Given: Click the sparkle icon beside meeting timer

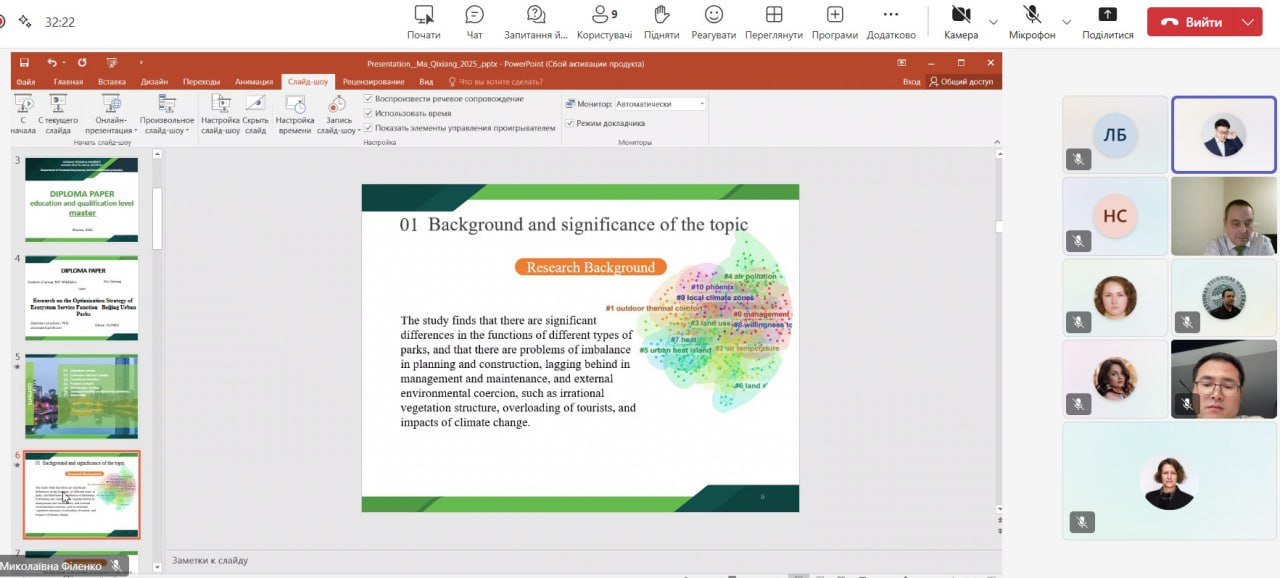Looking at the screenshot, I should [25, 21].
